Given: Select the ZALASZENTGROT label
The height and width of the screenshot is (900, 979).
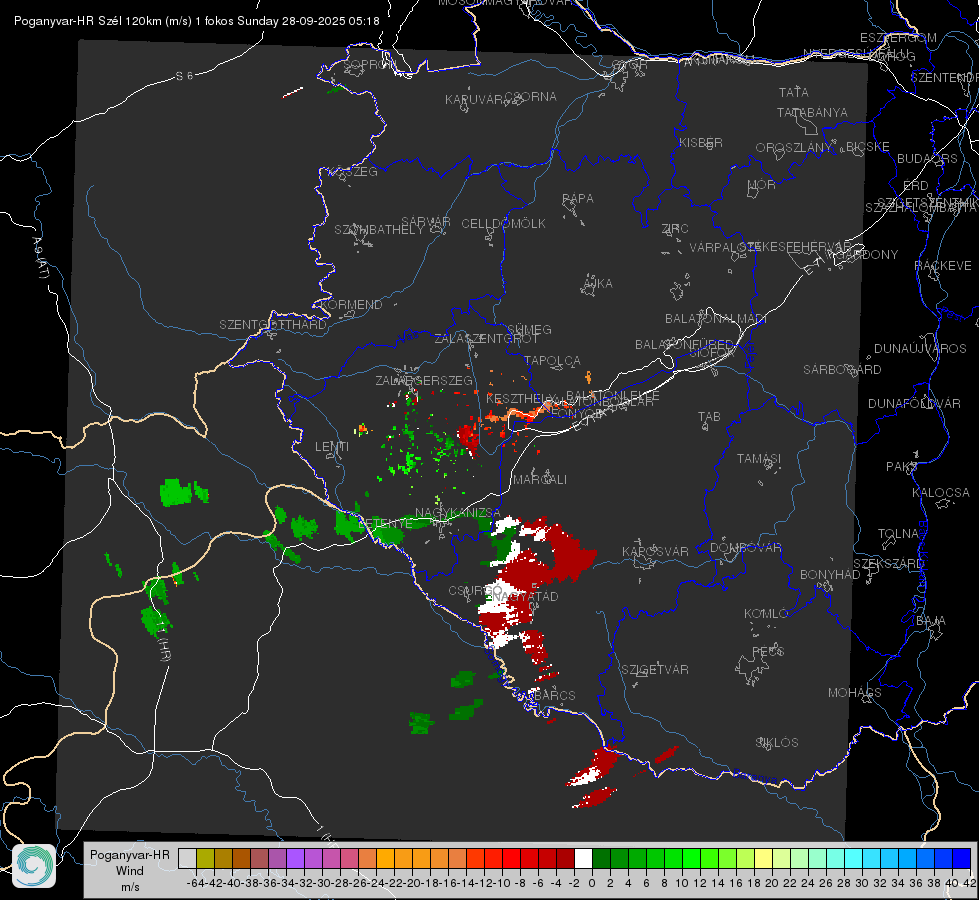Looking at the screenshot, I should click(486, 339).
